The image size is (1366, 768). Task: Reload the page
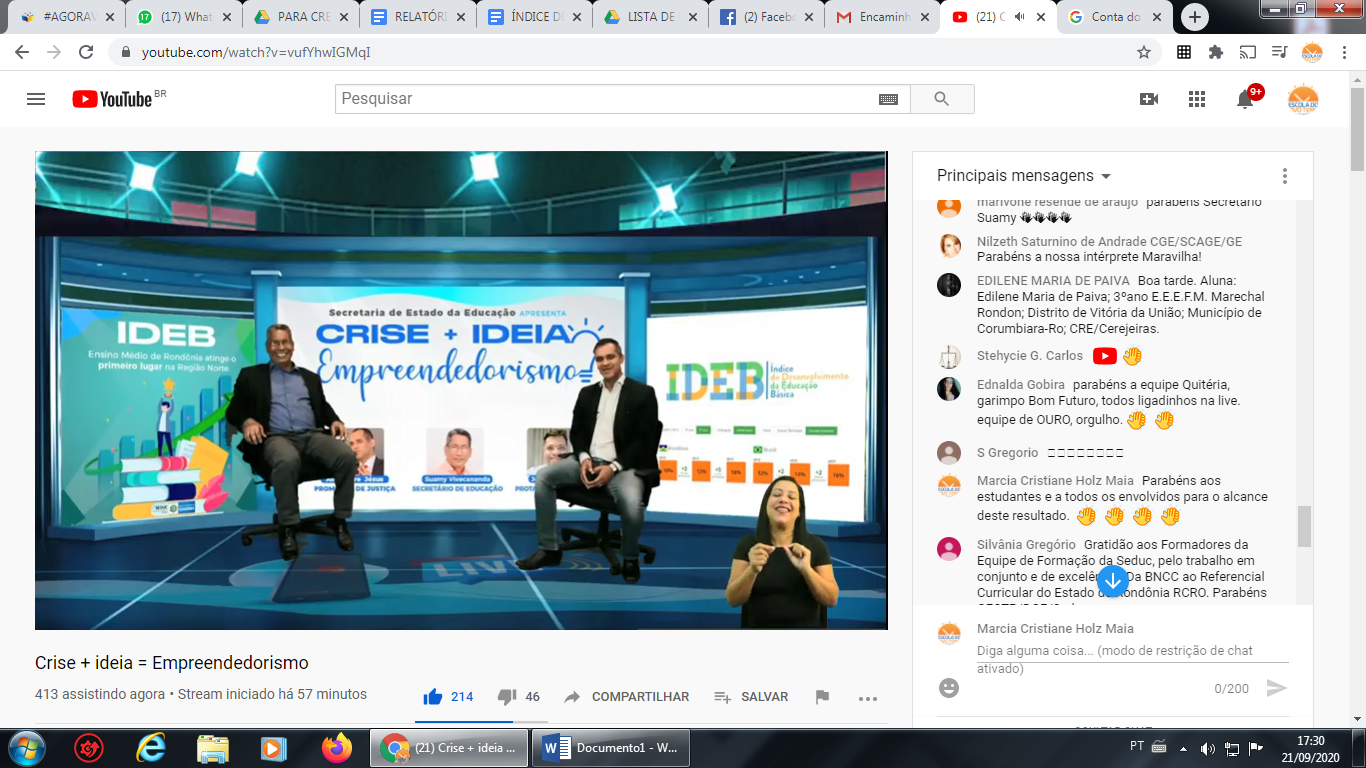pos(86,52)
